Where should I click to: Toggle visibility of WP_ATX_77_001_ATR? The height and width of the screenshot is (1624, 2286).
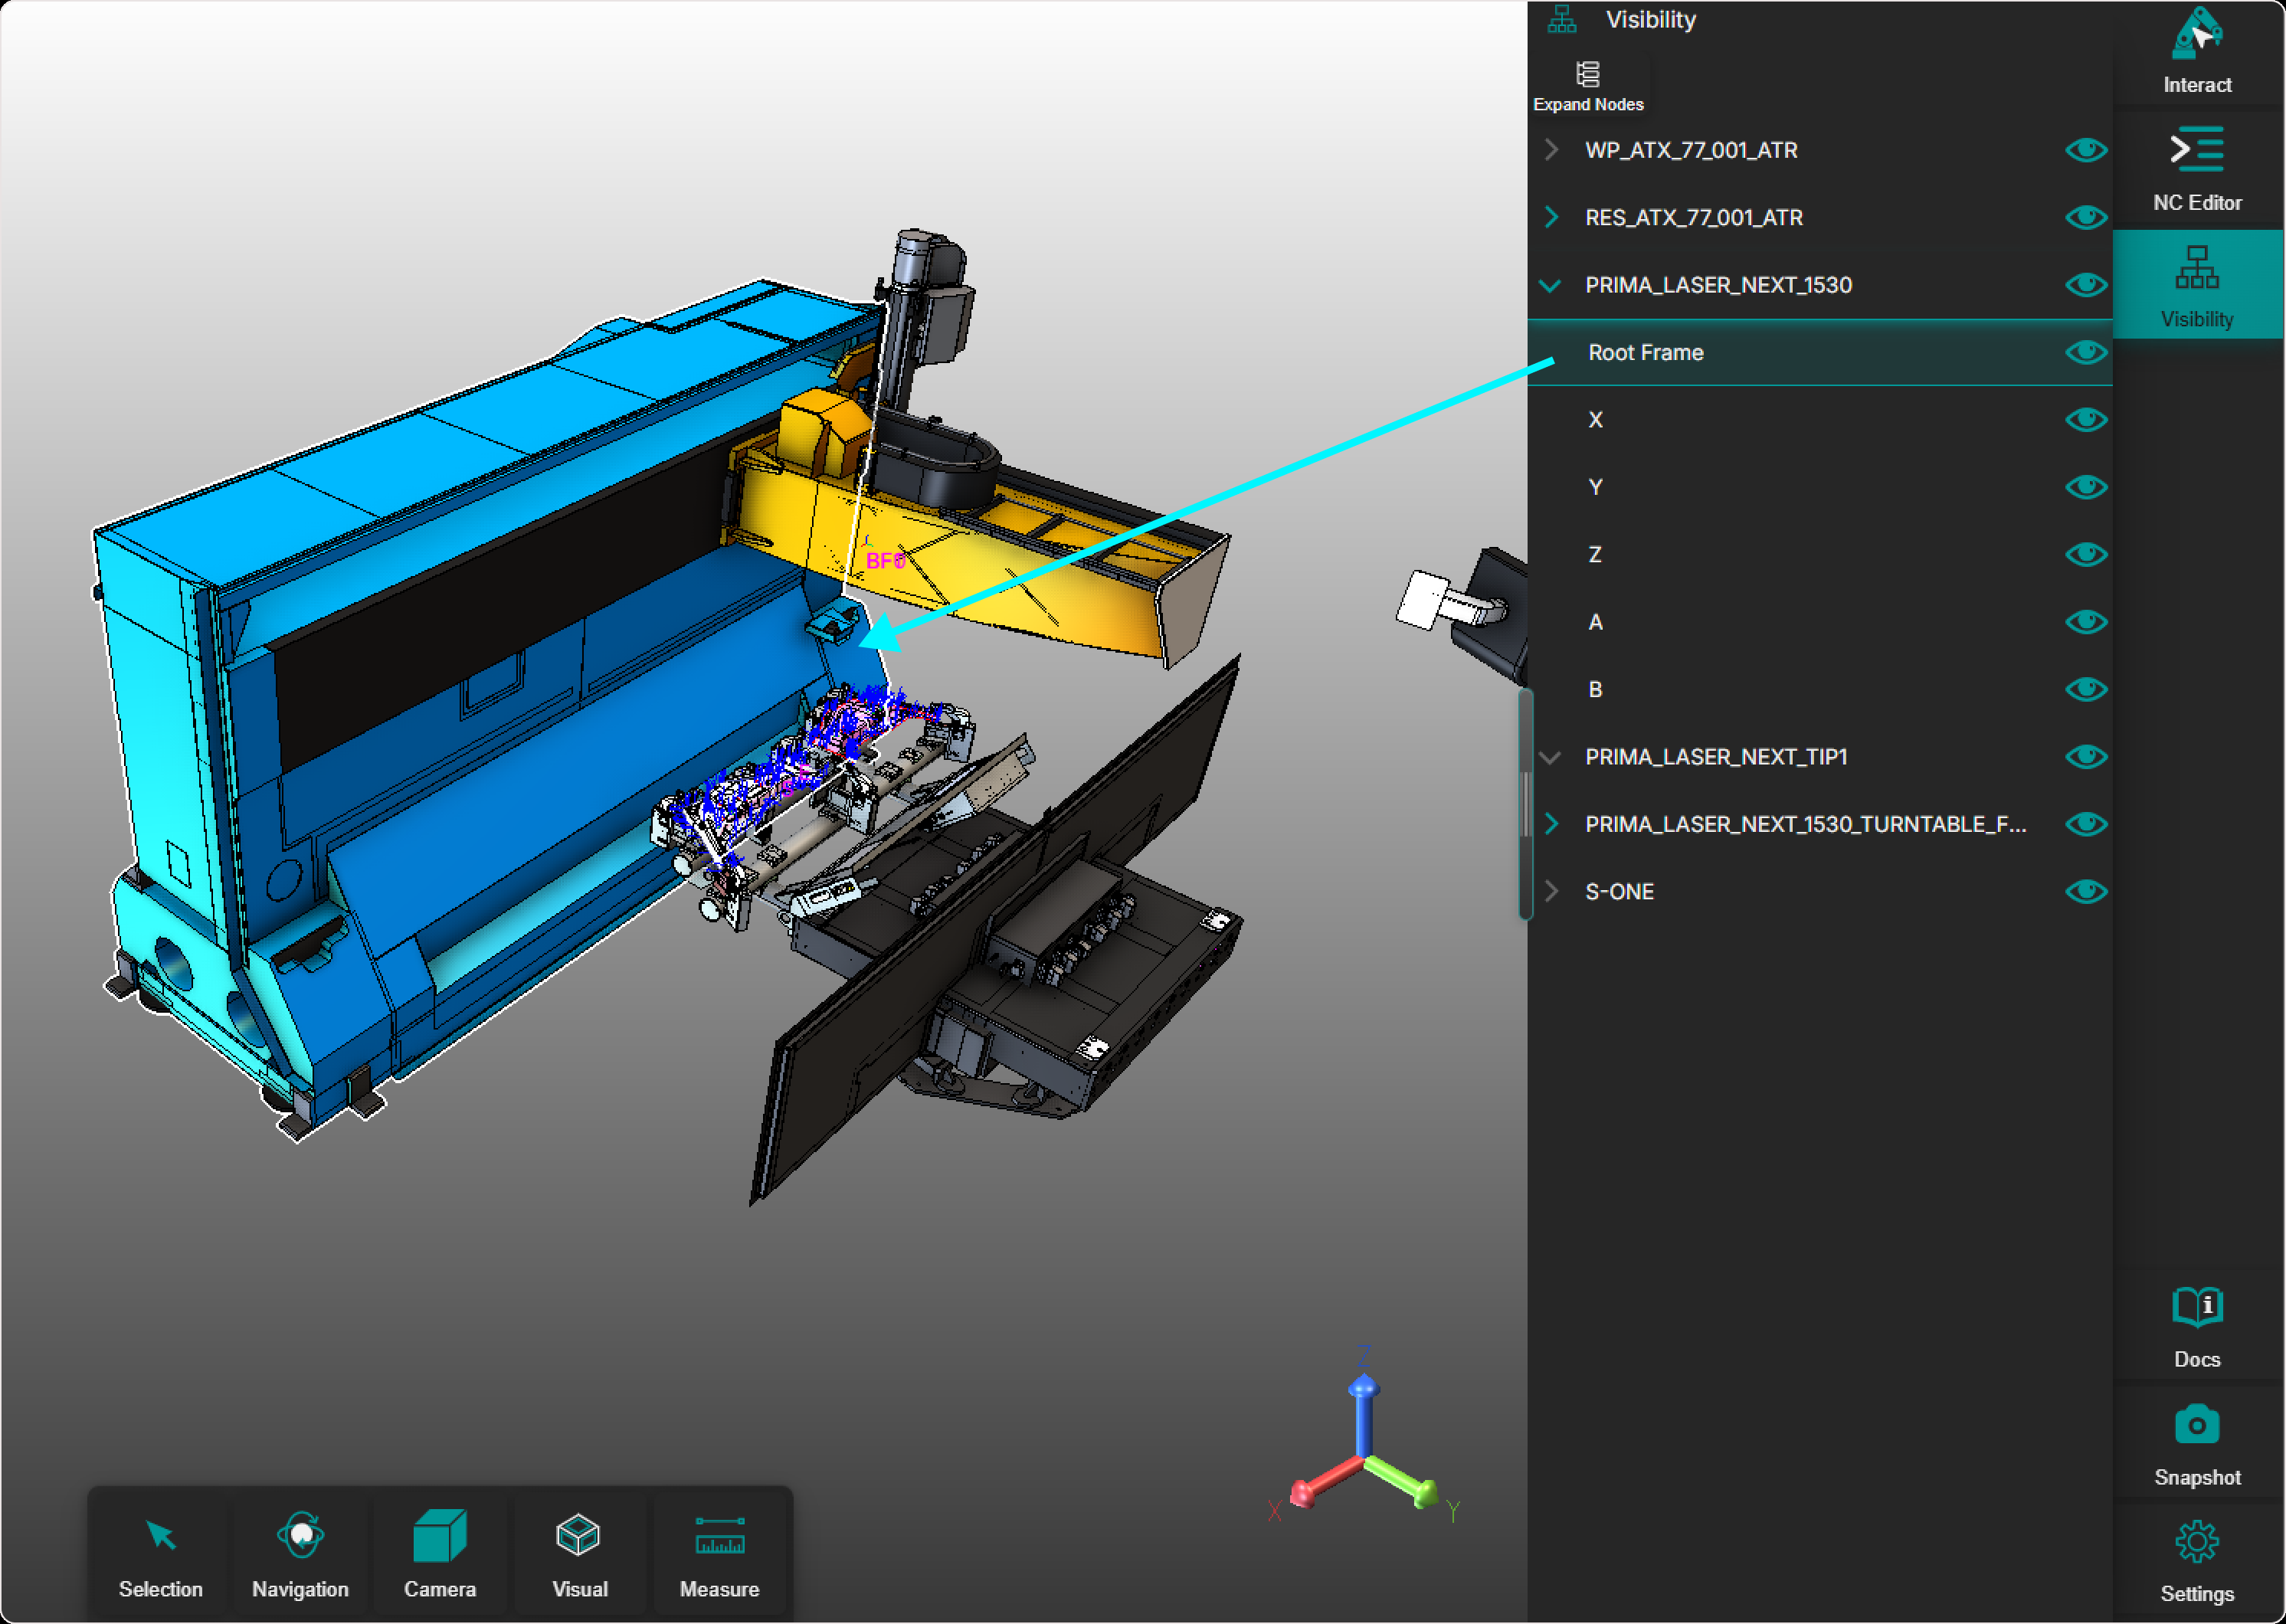coord(2086,150)
